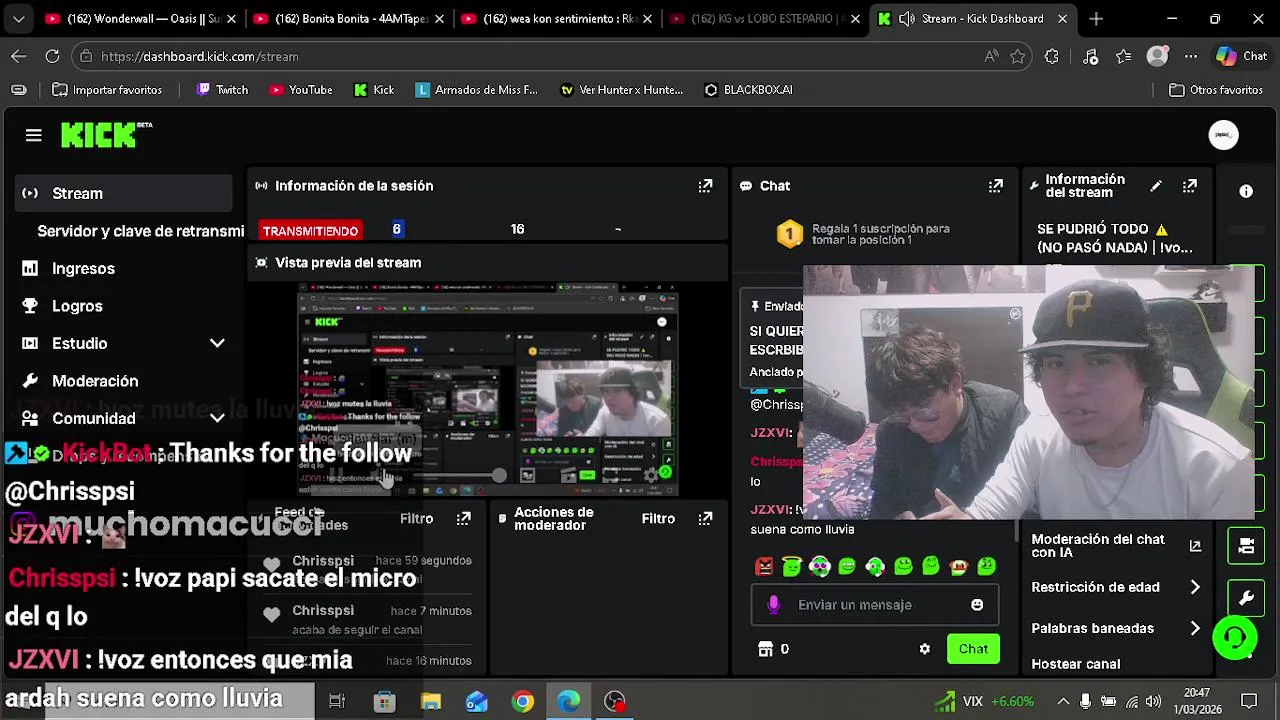Open browser tab list dropdown arrow
Image resolution: width=1280 pixels, height=720 pixels.
pos(18,19)
